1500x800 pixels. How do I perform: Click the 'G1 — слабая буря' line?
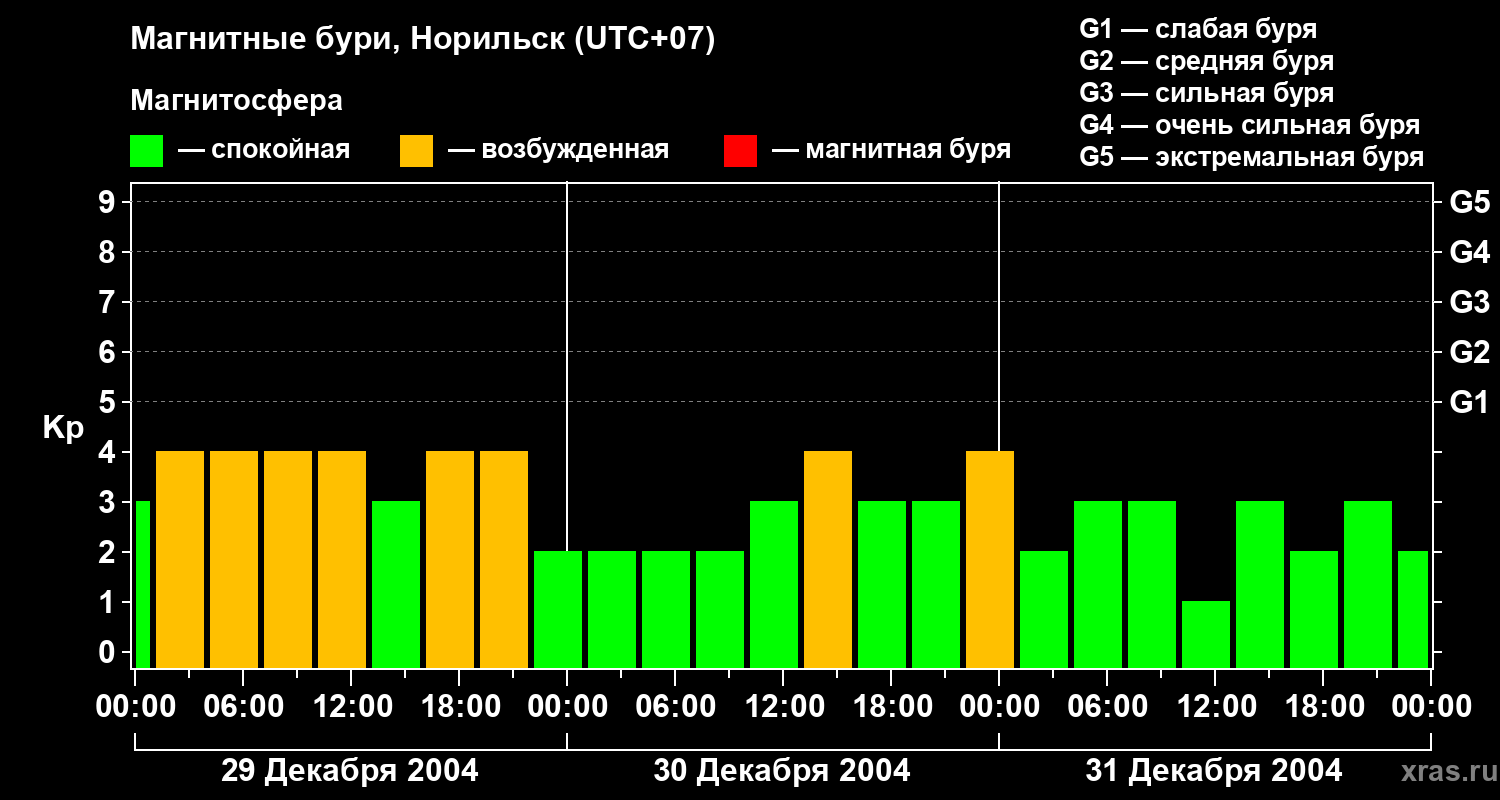(x=1198, y=29)
